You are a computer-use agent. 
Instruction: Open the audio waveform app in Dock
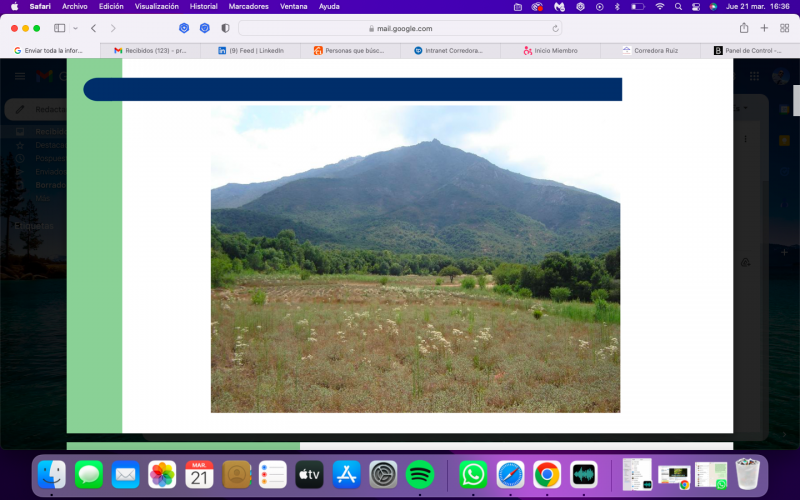[x=584, y=474]
